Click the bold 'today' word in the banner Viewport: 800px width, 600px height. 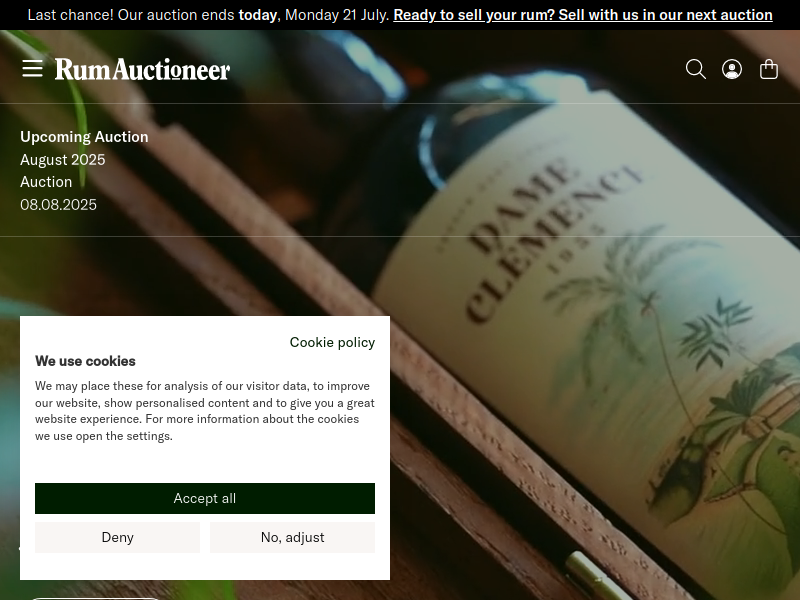tap(258, 15)
